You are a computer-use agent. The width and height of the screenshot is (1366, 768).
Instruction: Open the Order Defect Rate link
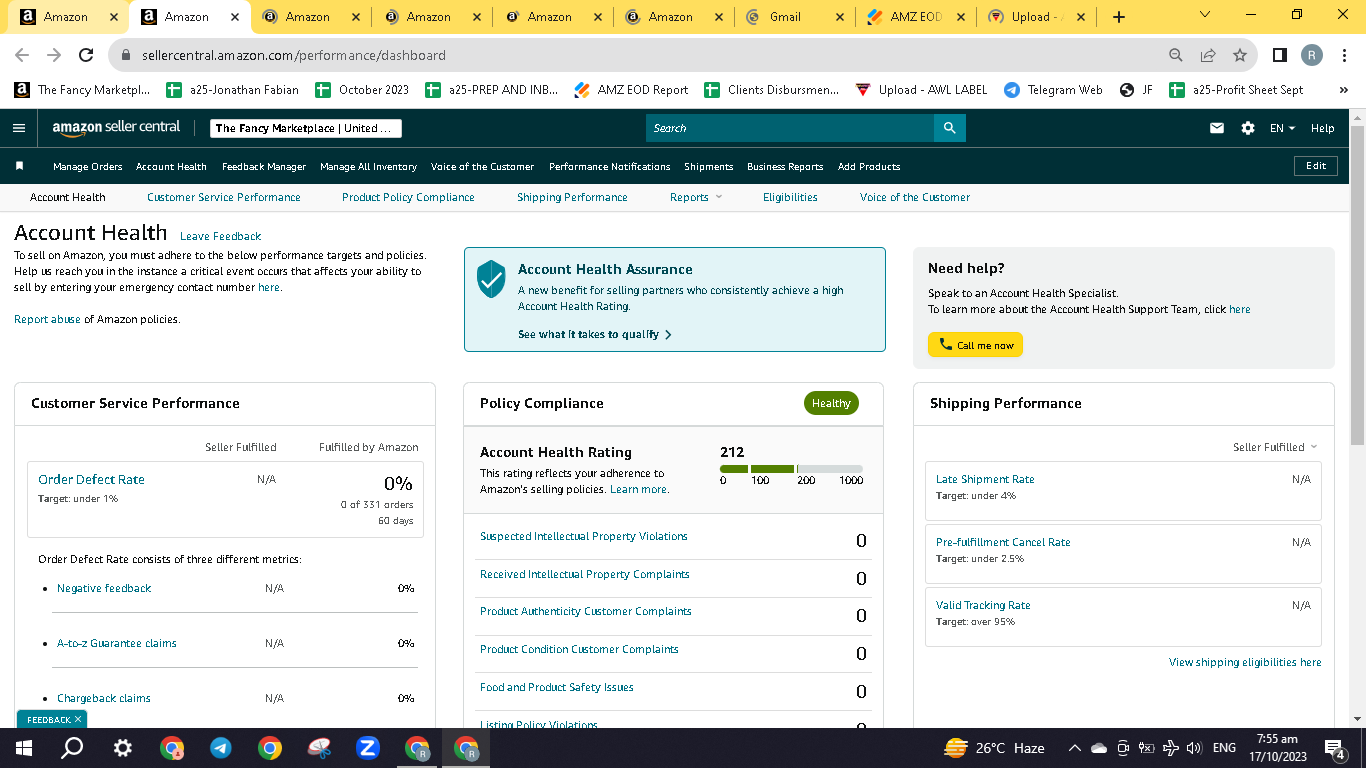pyautogui.click(x=91, y=479)
